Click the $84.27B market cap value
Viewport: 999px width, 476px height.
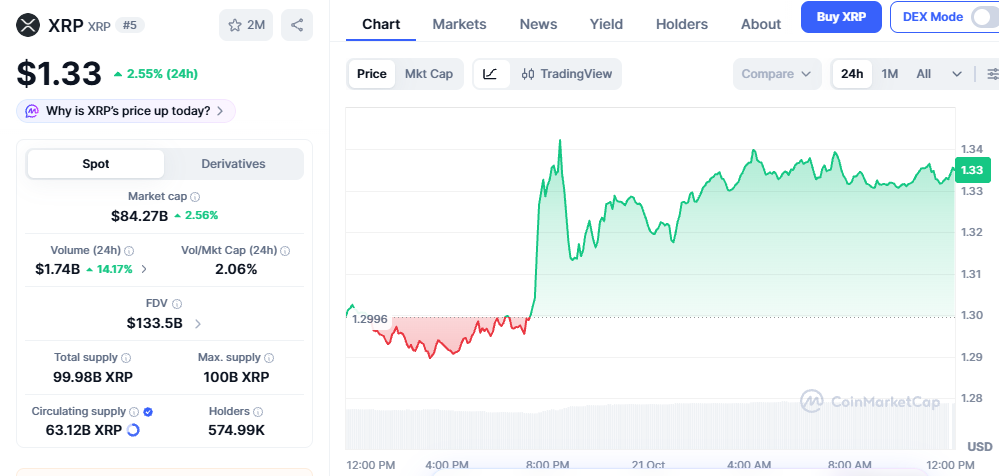click(140, 216)
